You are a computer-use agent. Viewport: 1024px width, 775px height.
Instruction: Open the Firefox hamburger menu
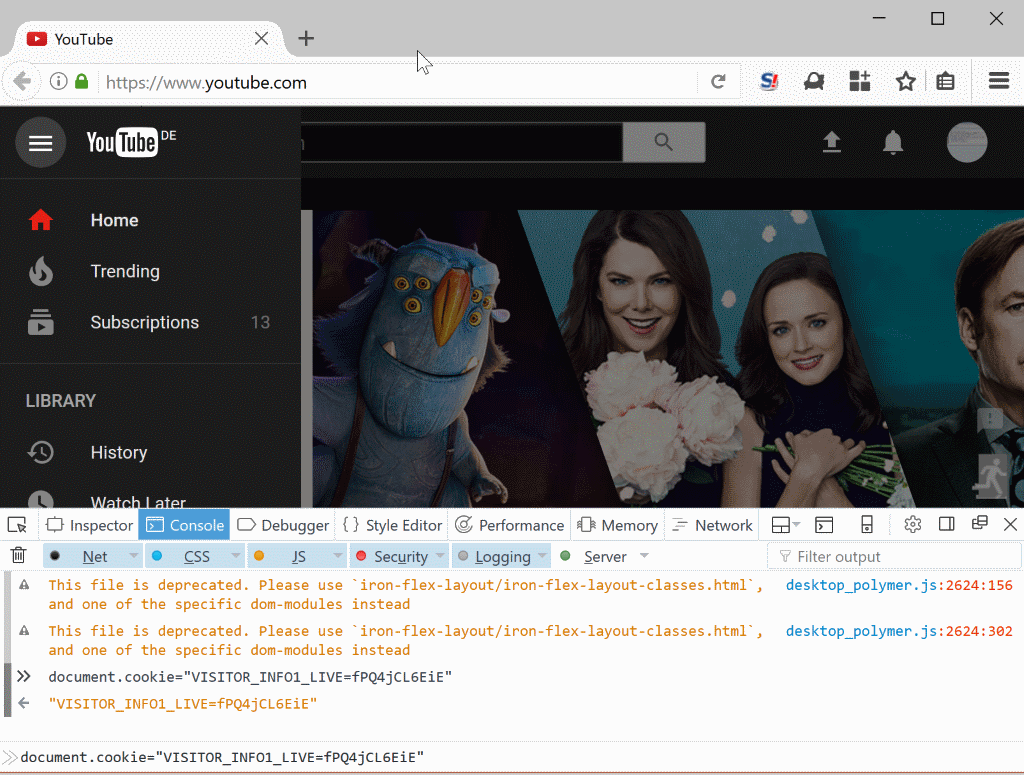coord(999,81)
